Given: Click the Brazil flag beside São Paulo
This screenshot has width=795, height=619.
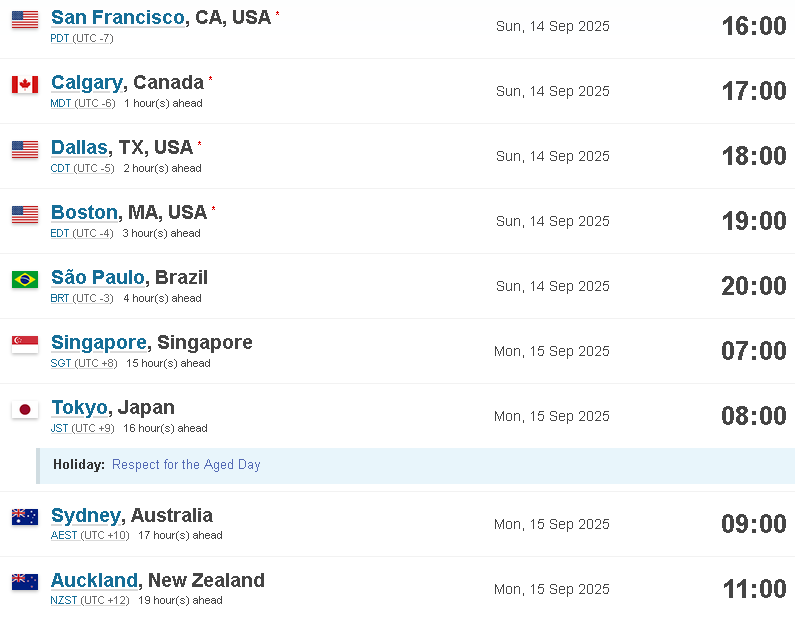Looking at the screenshot, I should coord(25,279).
